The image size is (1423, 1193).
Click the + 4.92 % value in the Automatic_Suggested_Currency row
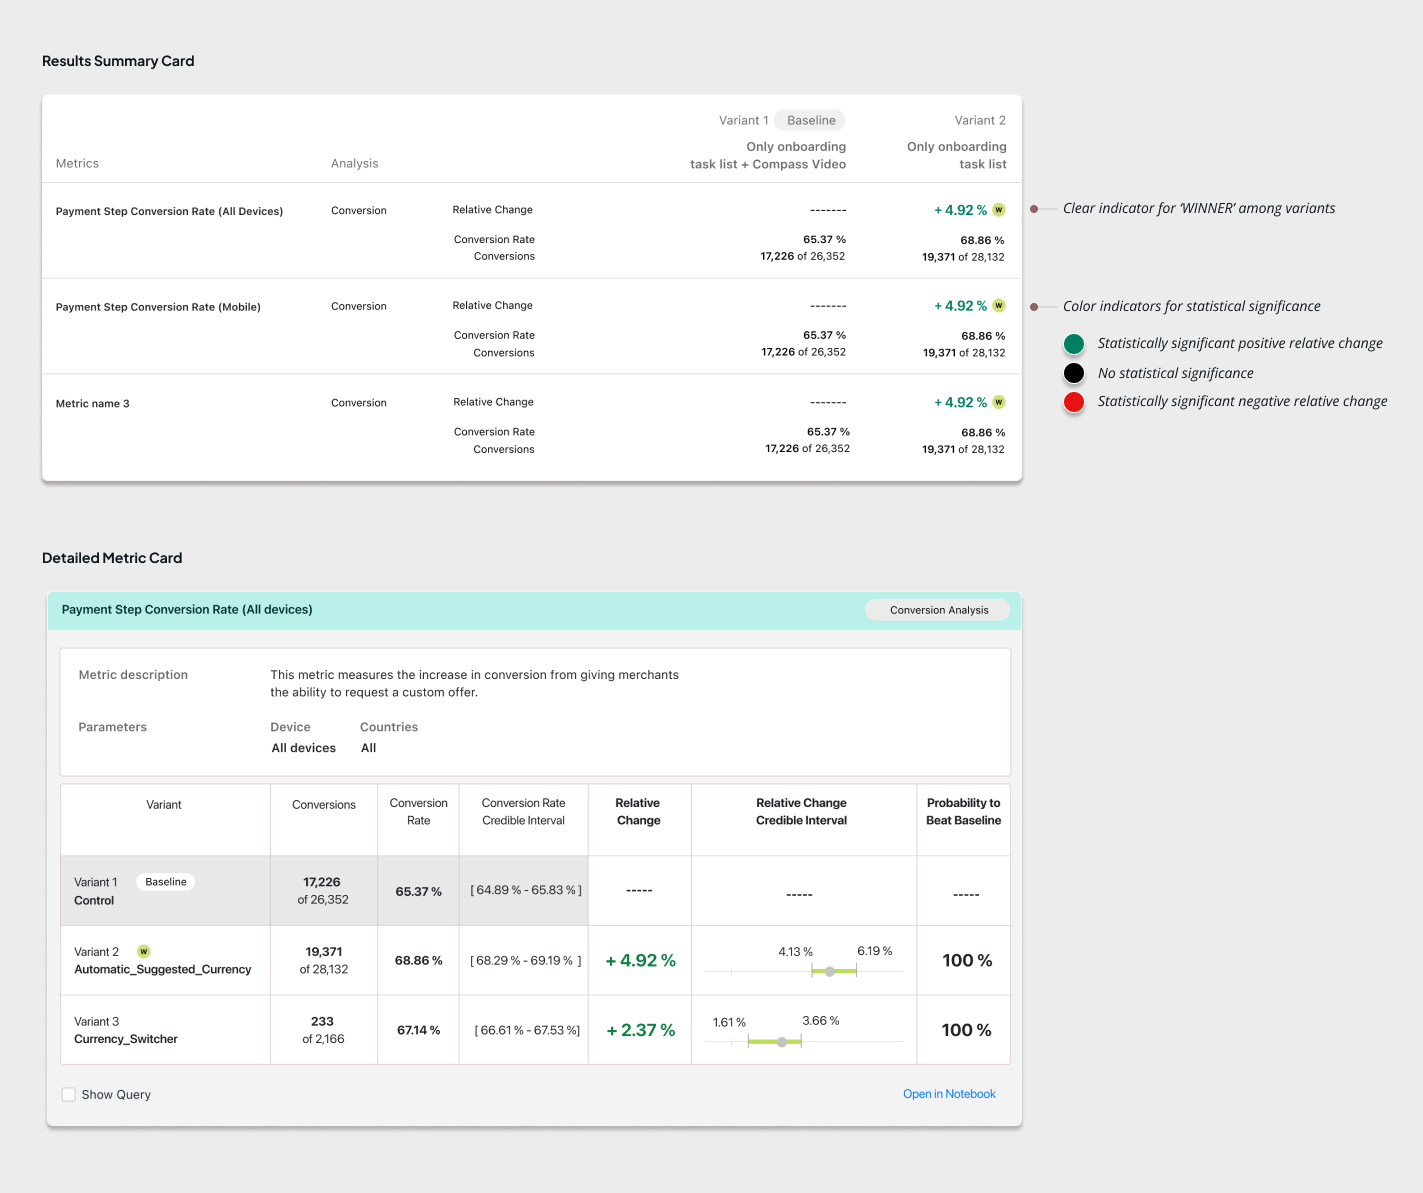(x=641, y=960)
